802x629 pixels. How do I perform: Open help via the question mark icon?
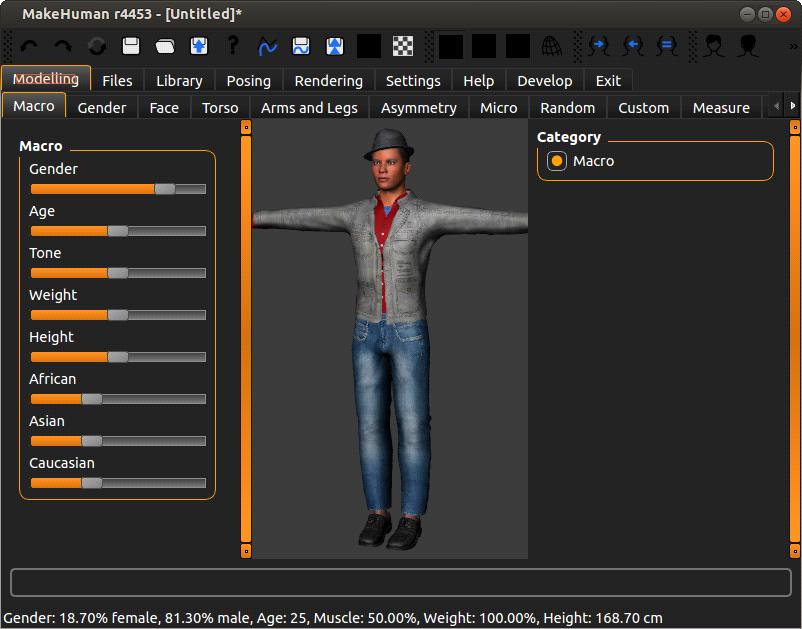(x=233, y=45)
